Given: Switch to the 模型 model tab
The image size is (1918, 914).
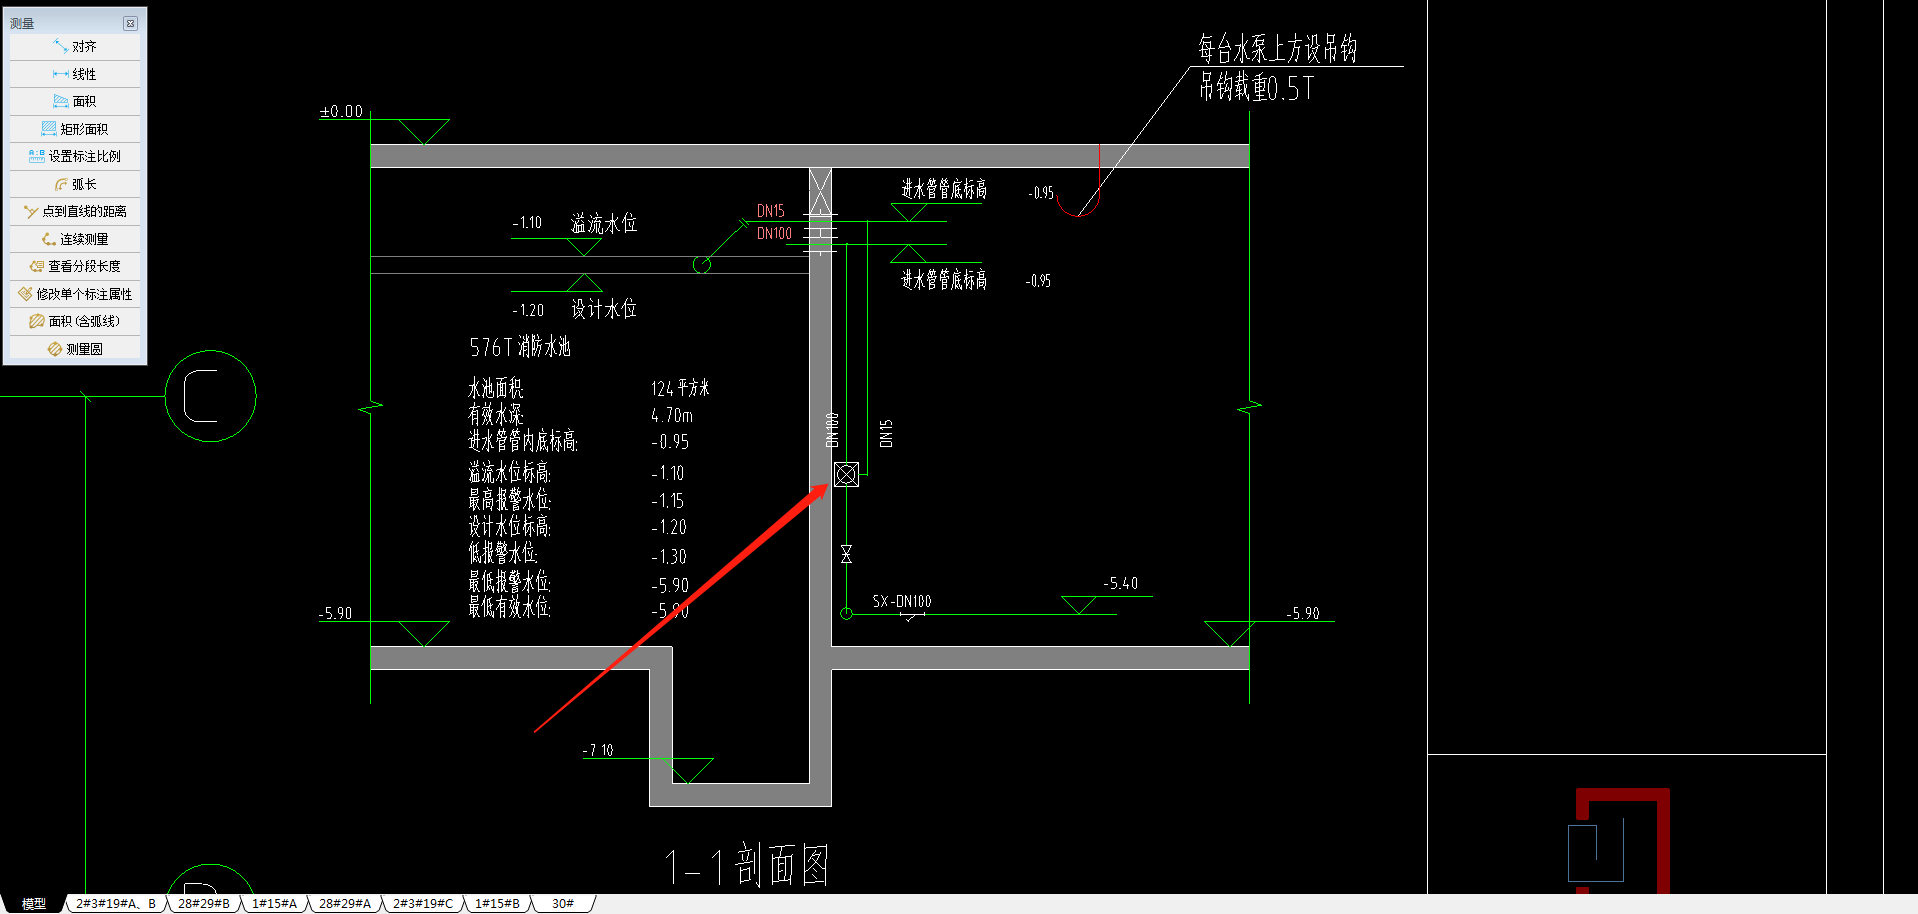Looking at the screenshot, I should [x=34, y=903].
